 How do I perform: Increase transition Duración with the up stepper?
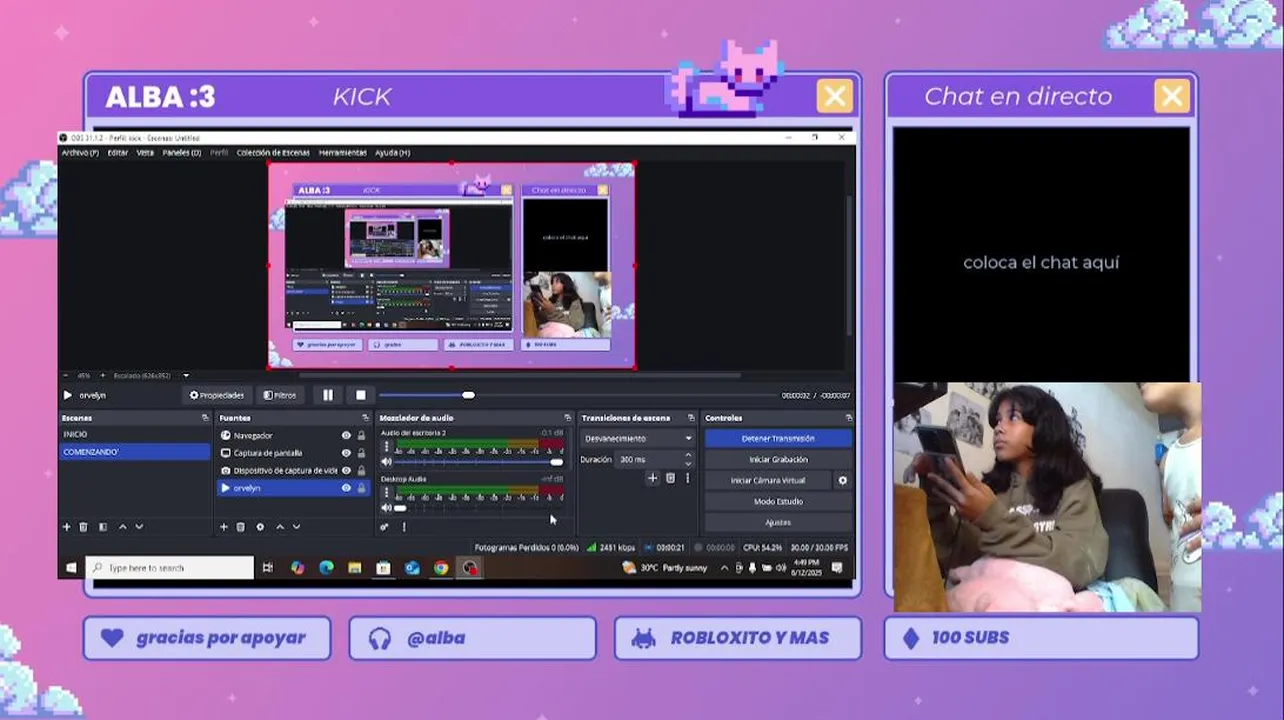click(x=688, y=455)
